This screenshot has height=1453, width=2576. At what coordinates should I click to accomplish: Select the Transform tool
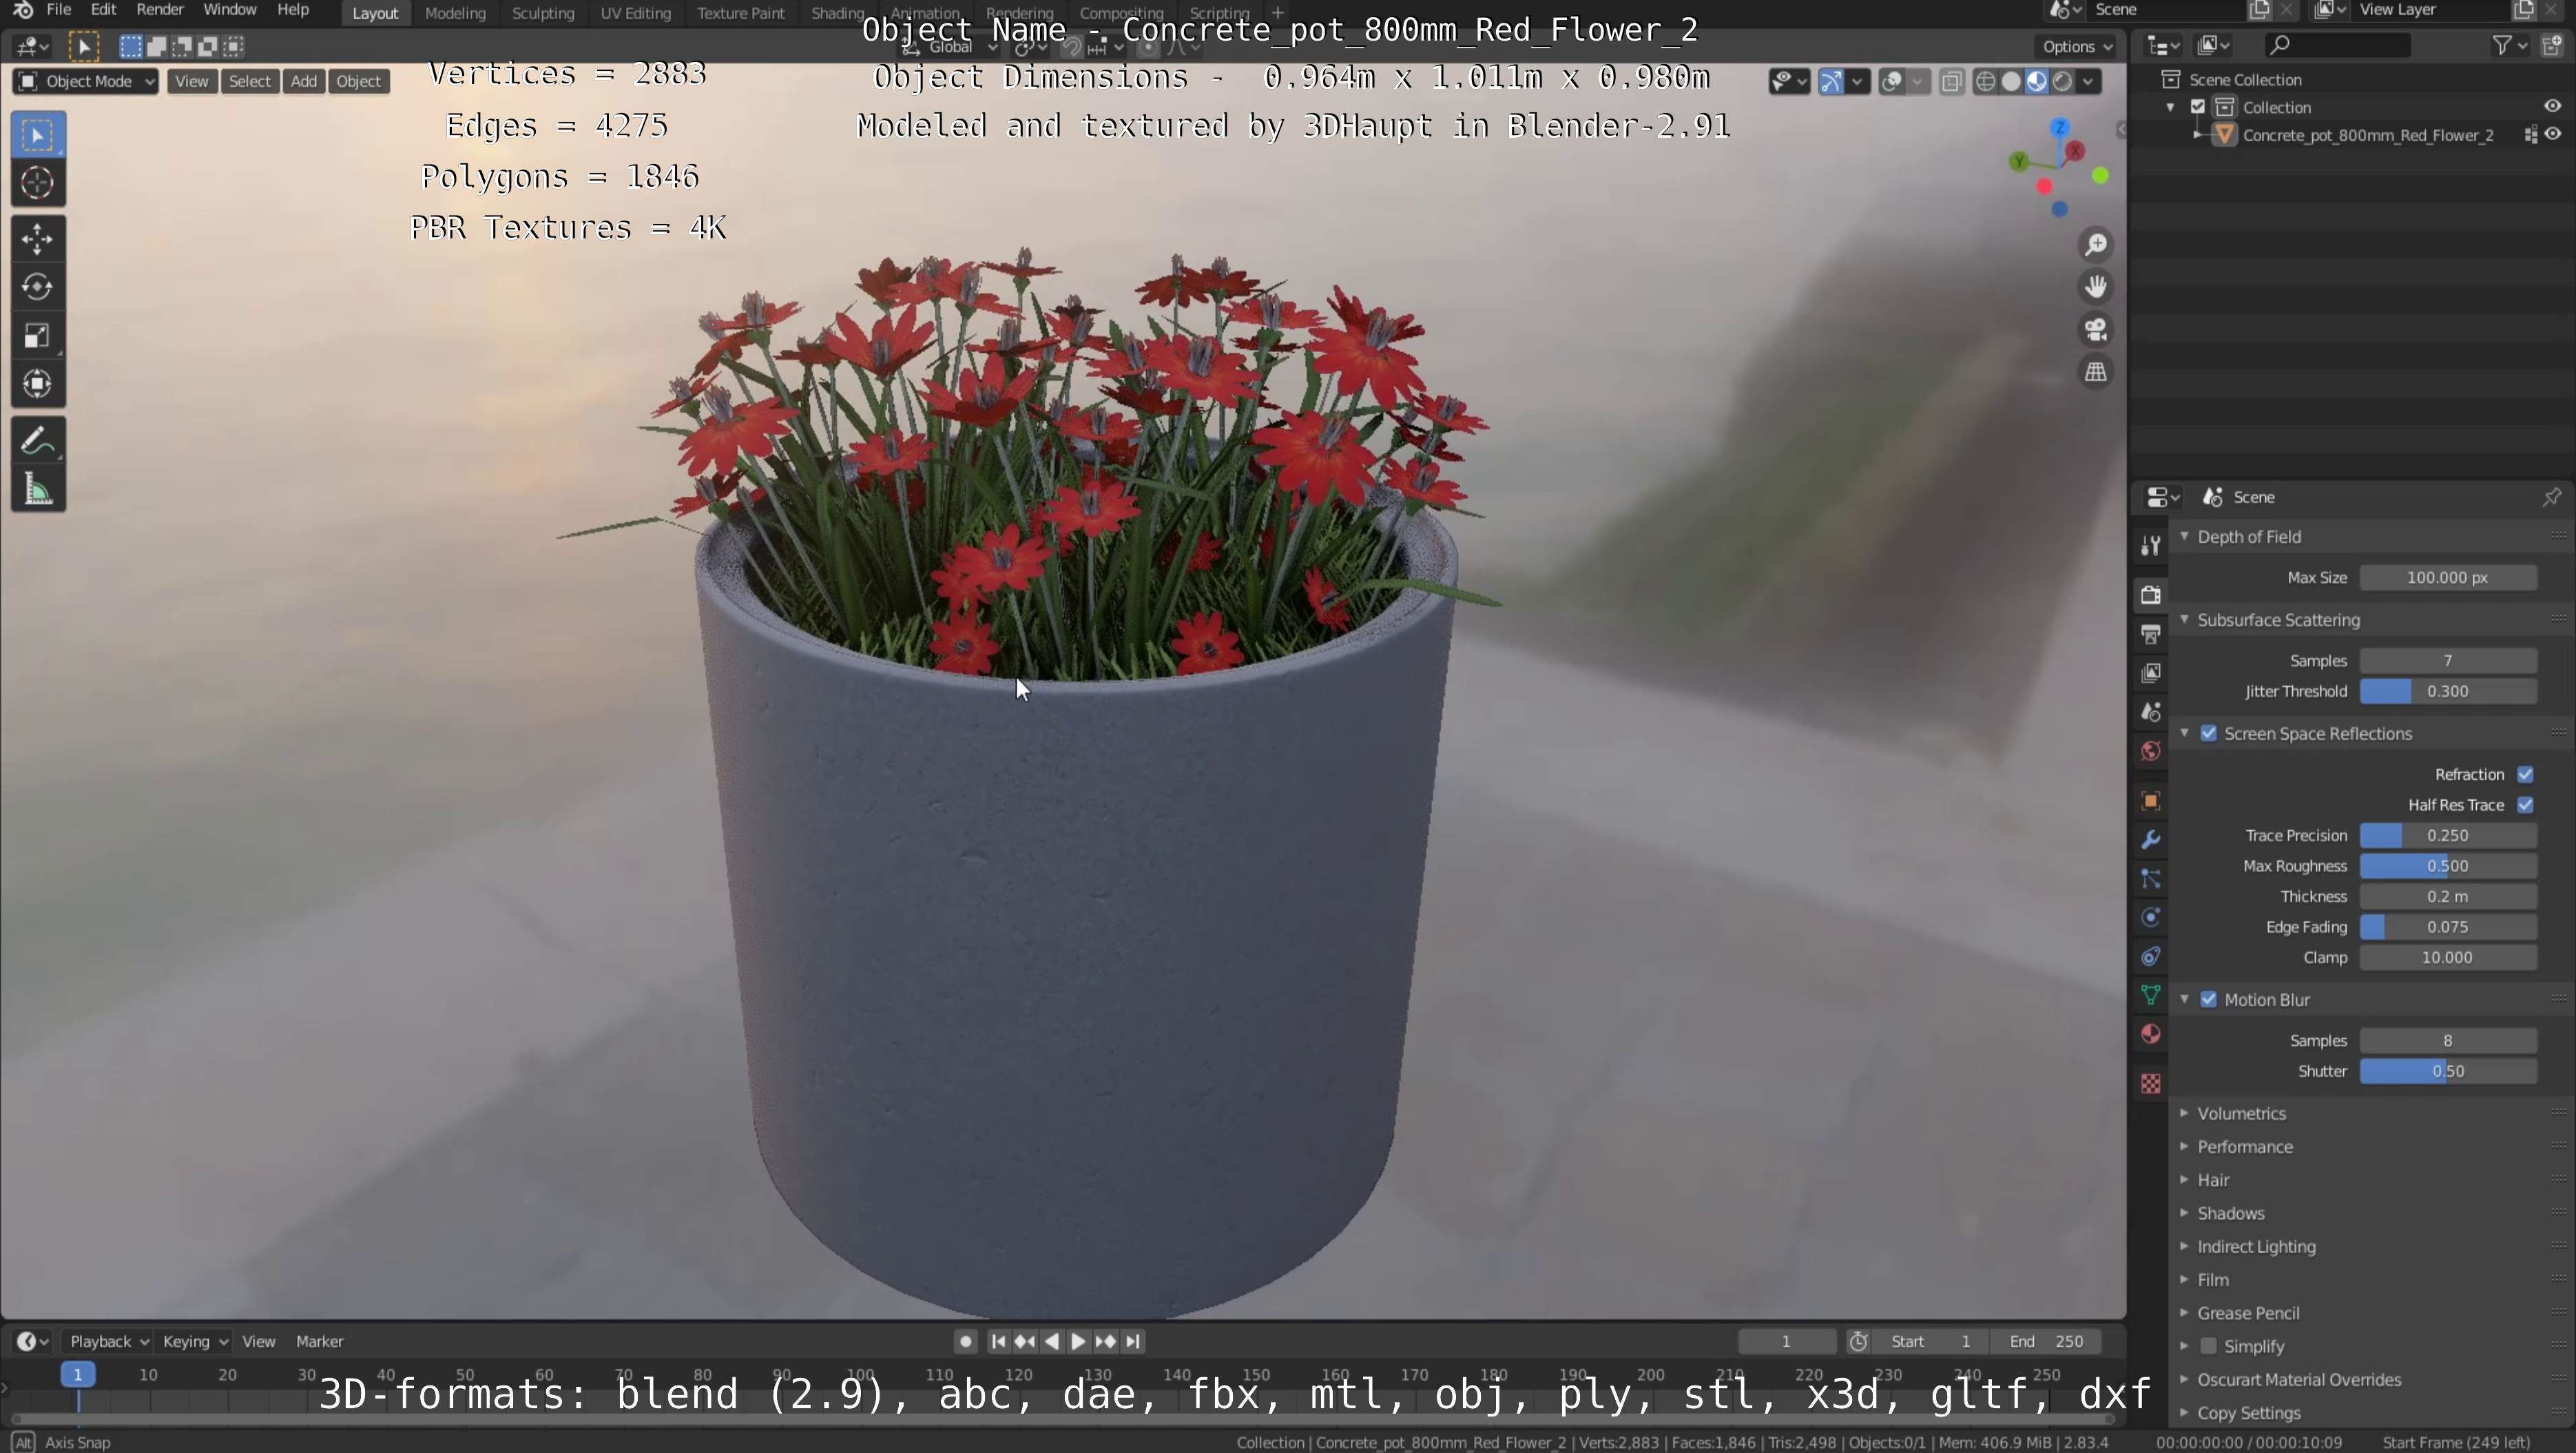pos(38,384)
